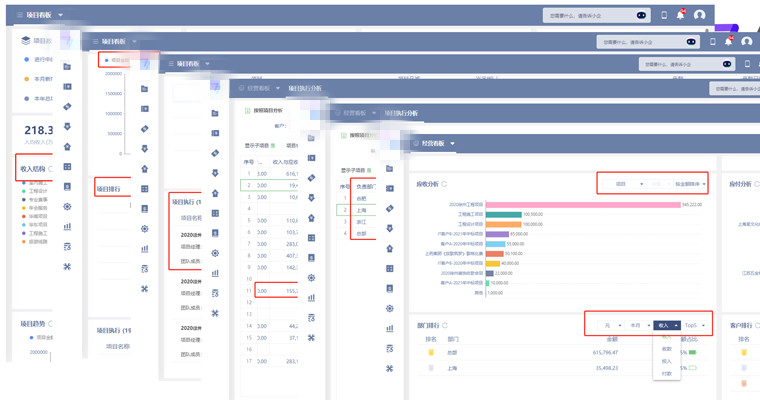The width and height of the screenshot is (760, 400).
Task: Click the bar chart icon in the rightmost sidebar
Action: 390,329
